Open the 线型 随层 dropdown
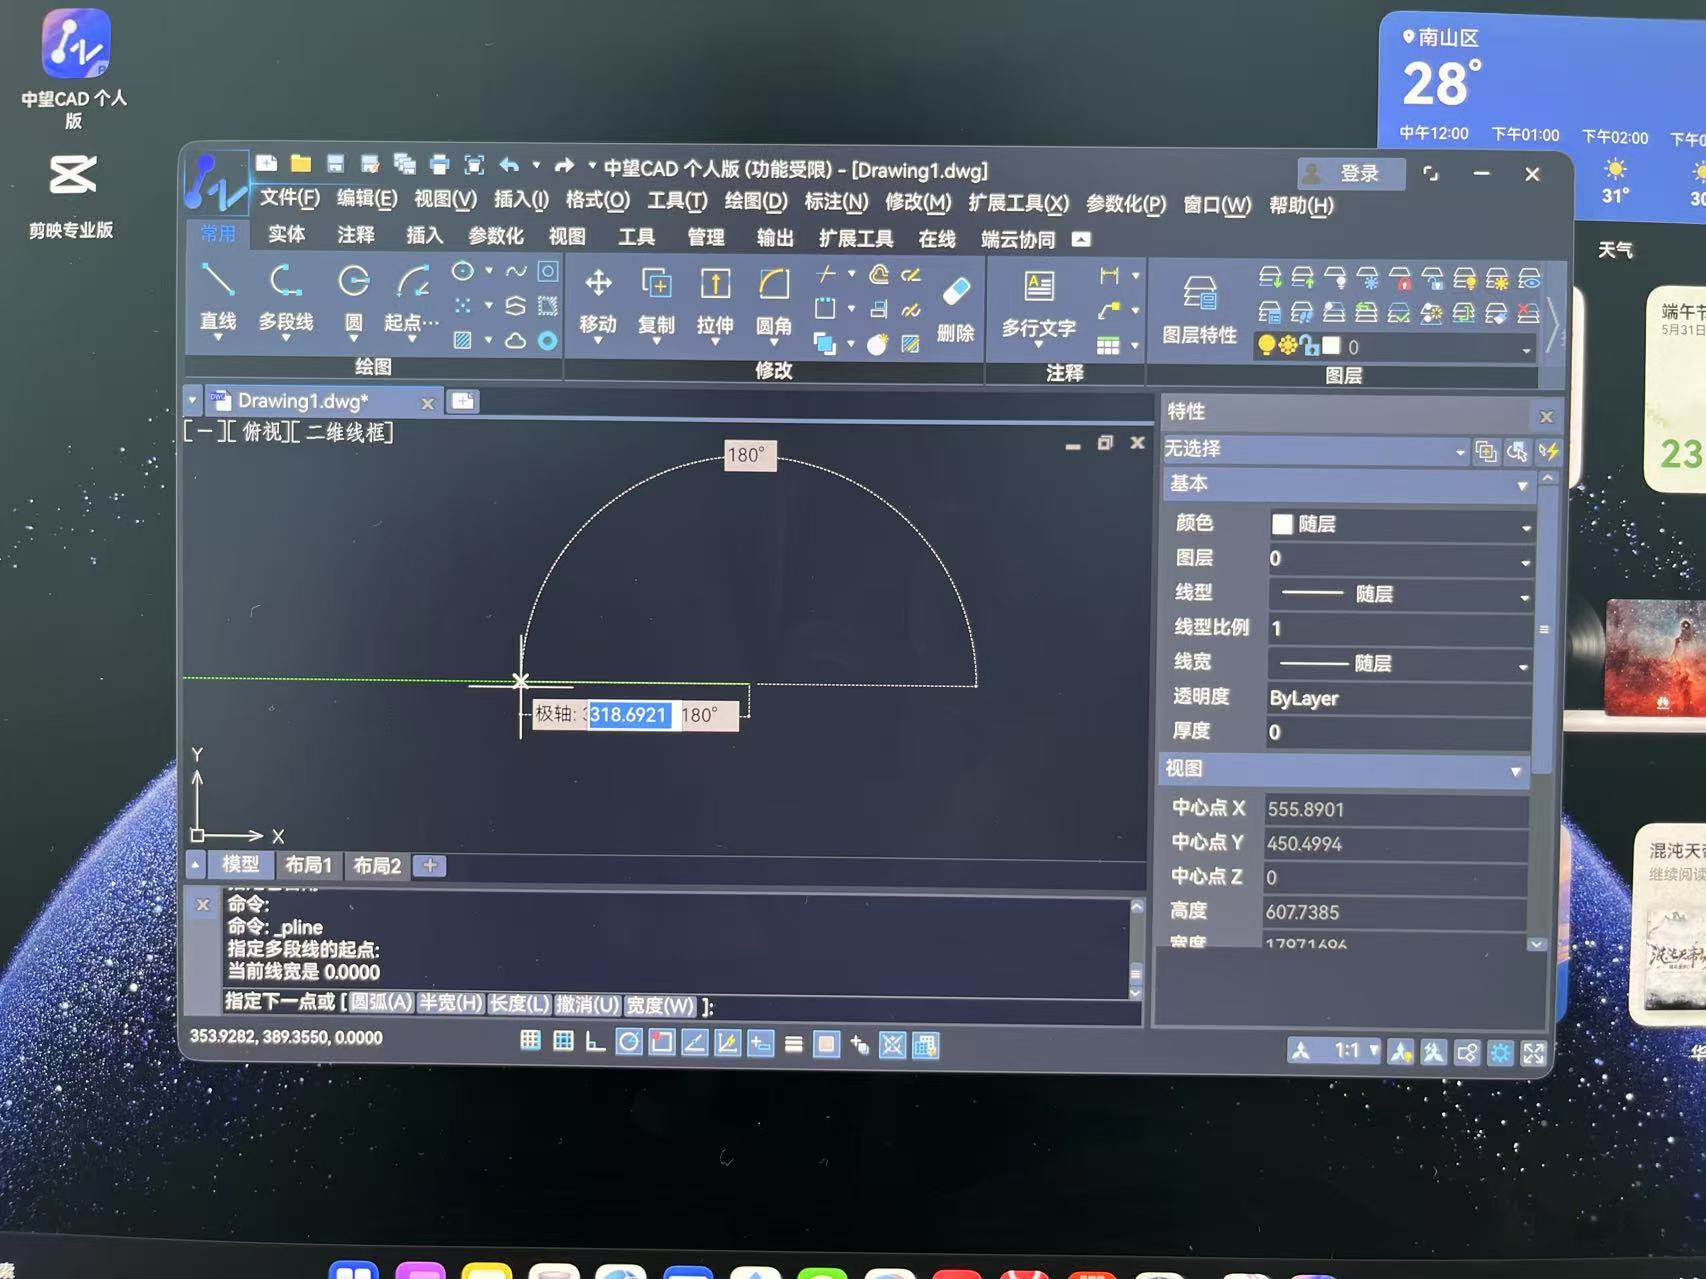 click(1401, 595)
